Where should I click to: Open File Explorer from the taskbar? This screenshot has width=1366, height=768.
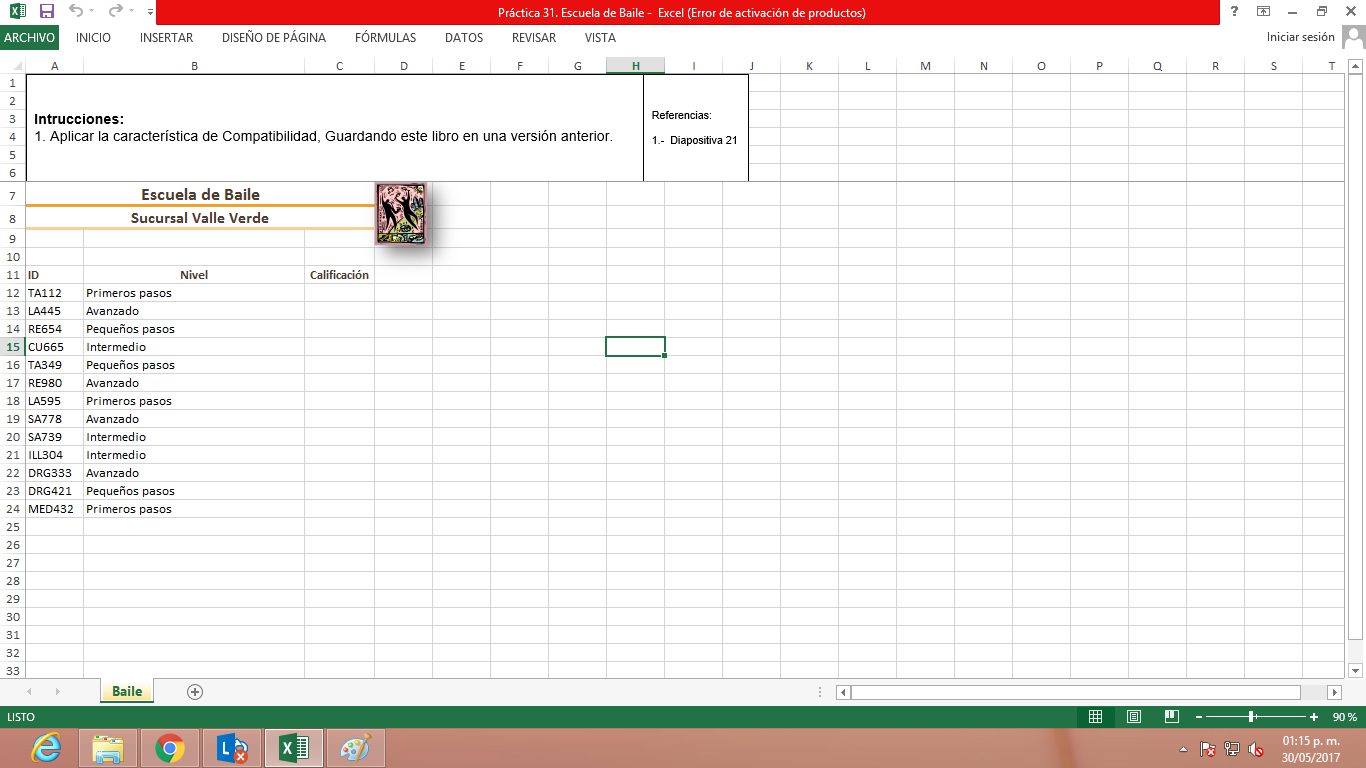108,748
